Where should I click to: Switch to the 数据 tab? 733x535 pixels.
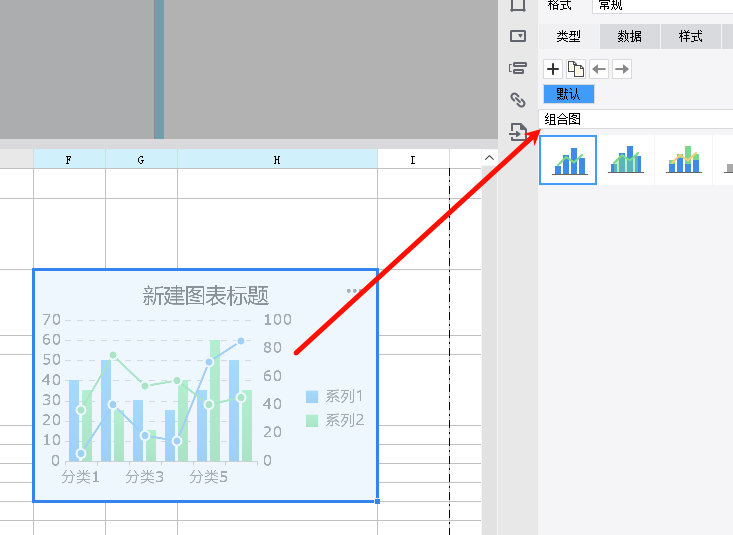point(630,37)
